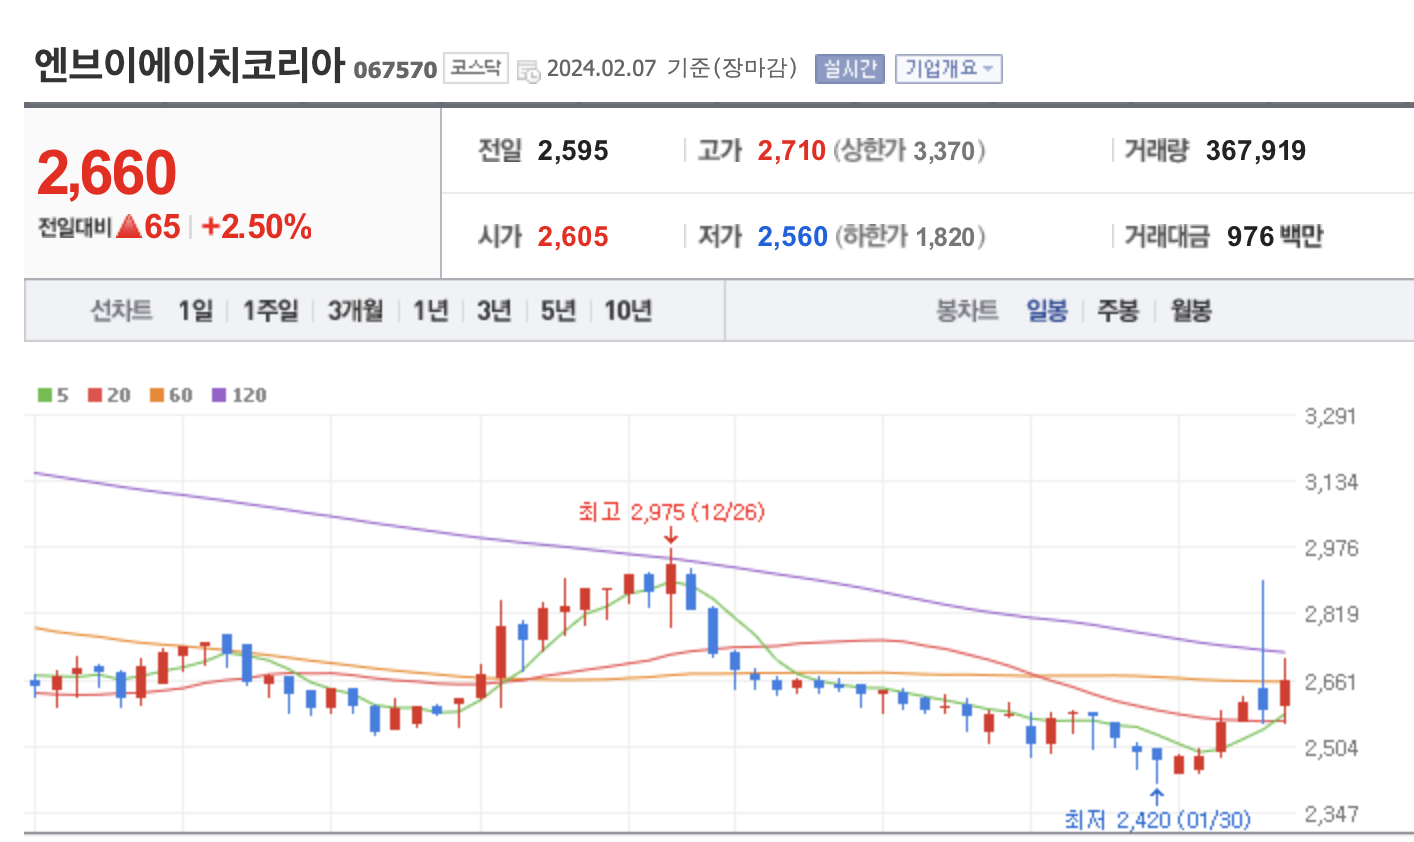Screen dimensions: 1414x842
Task: Click the 봉차트 label
Action: pyautogui.click(x=966, y=311)
